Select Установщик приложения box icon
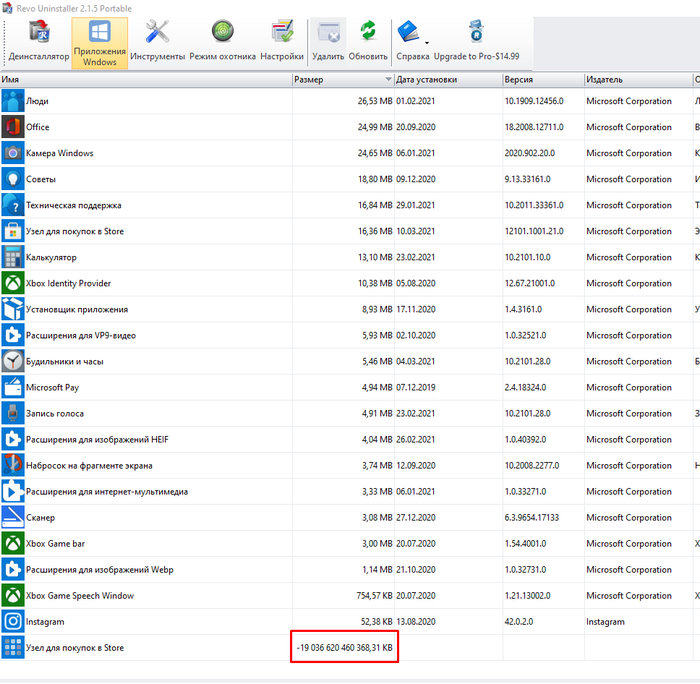700x684 pixels. click(13, 309)
